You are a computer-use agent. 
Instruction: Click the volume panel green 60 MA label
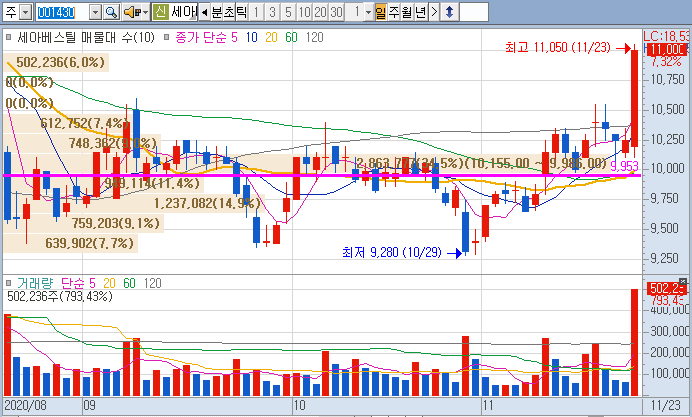click(129, 283)
